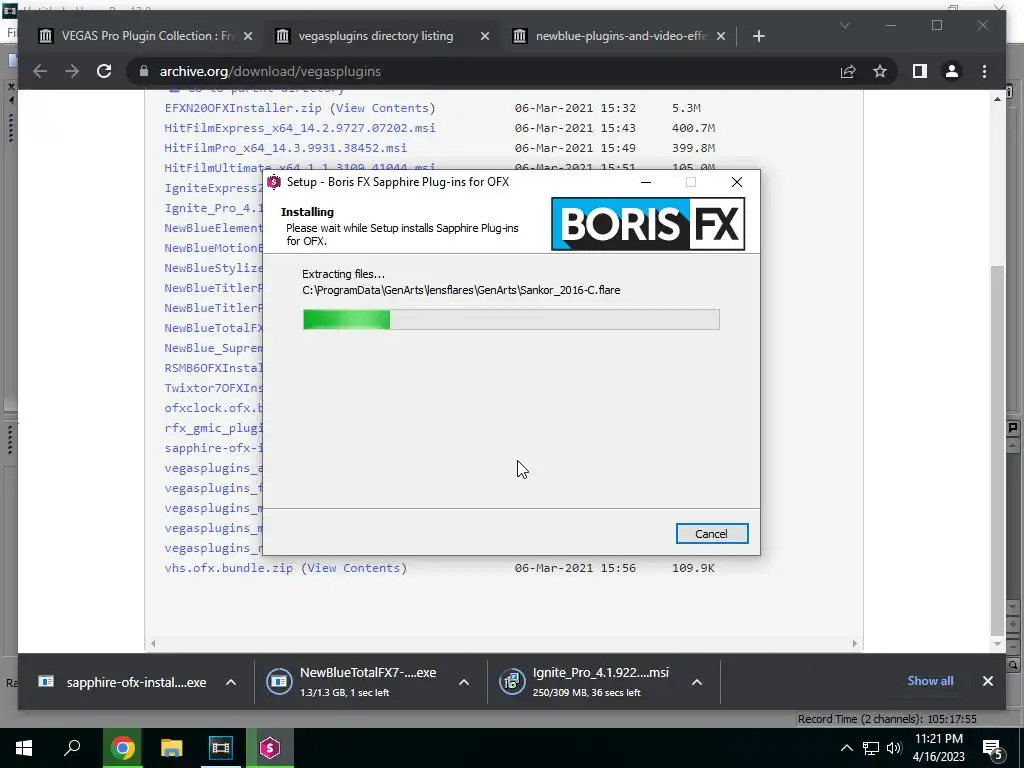Close the Chrome downloads bar
The image size is (1024, 768).
(x=987, y=681)
